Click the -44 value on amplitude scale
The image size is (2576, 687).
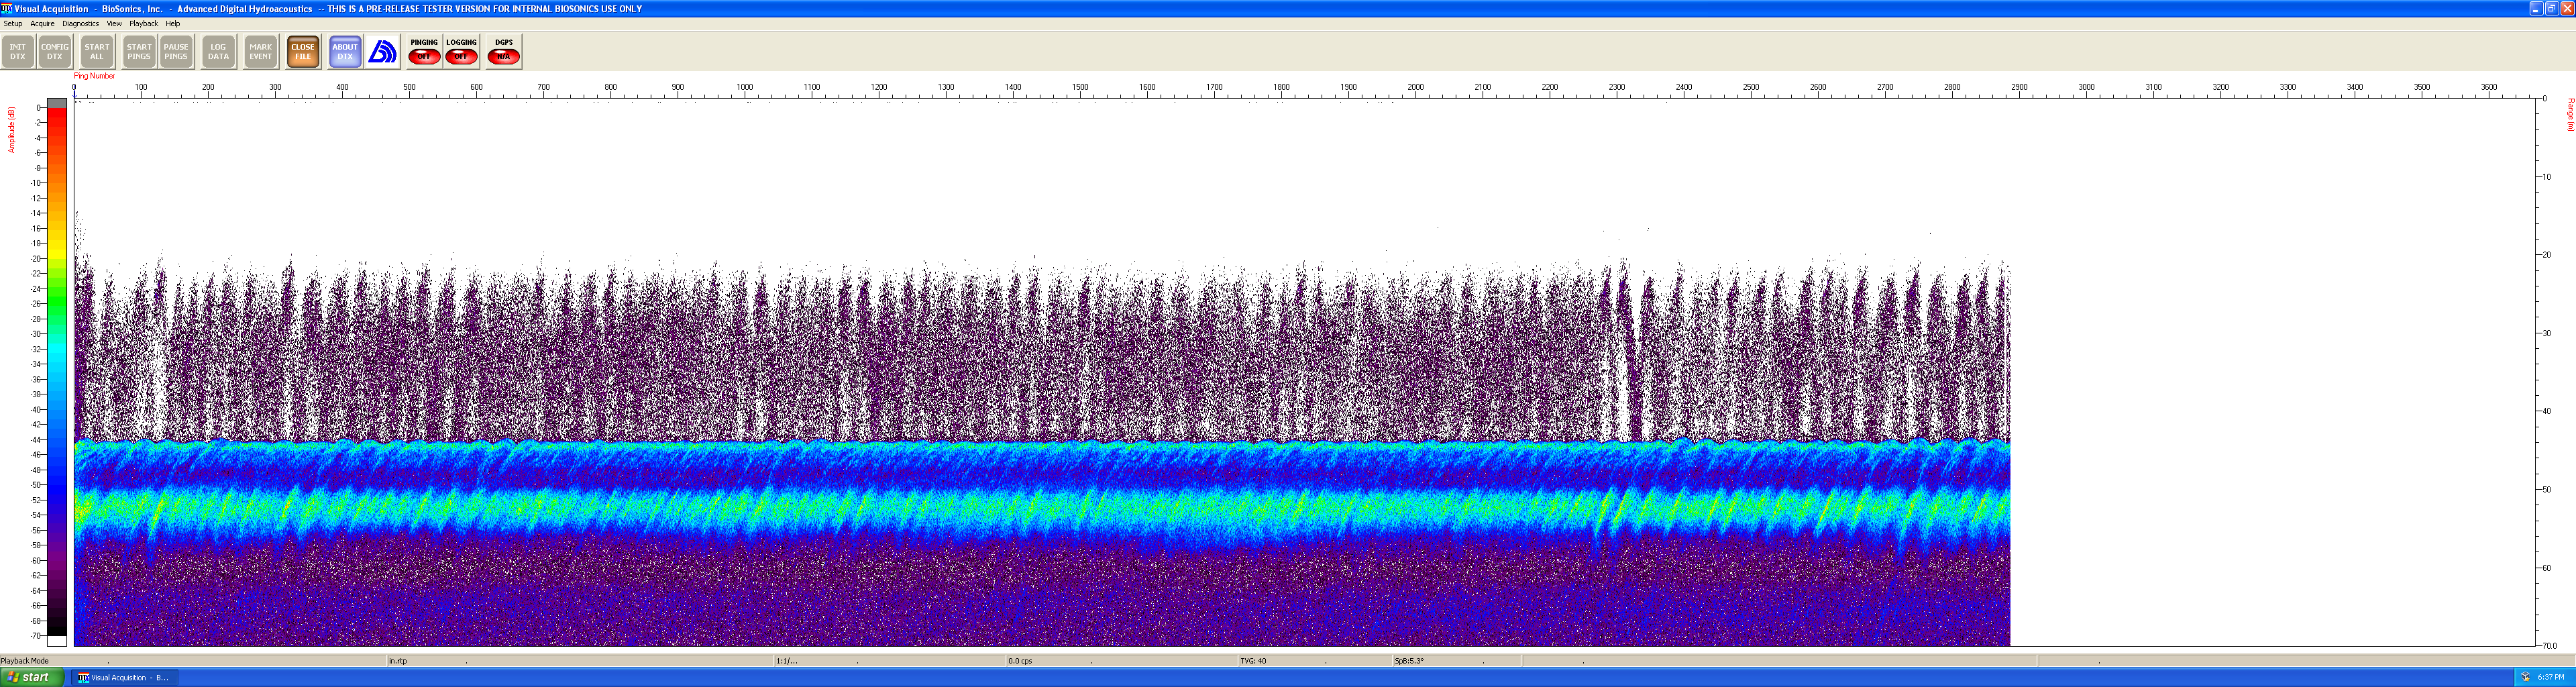point(36,440)
